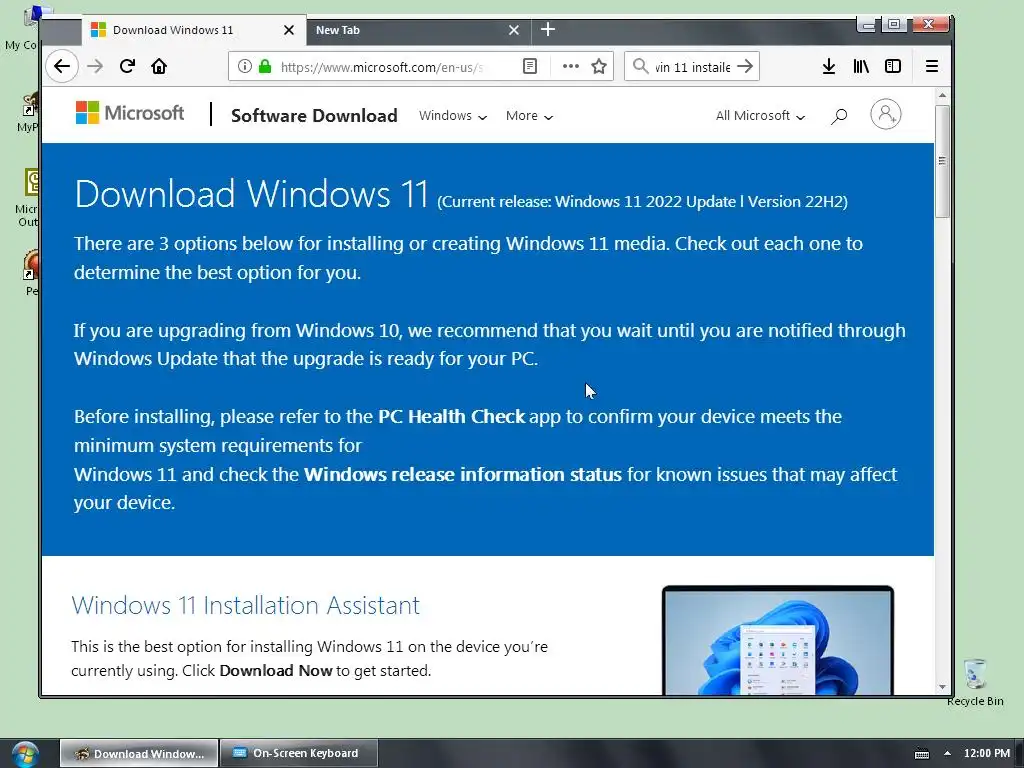1024x768 pixels.
Task: Click the forward navigation arrow
Action: (95, 66)
